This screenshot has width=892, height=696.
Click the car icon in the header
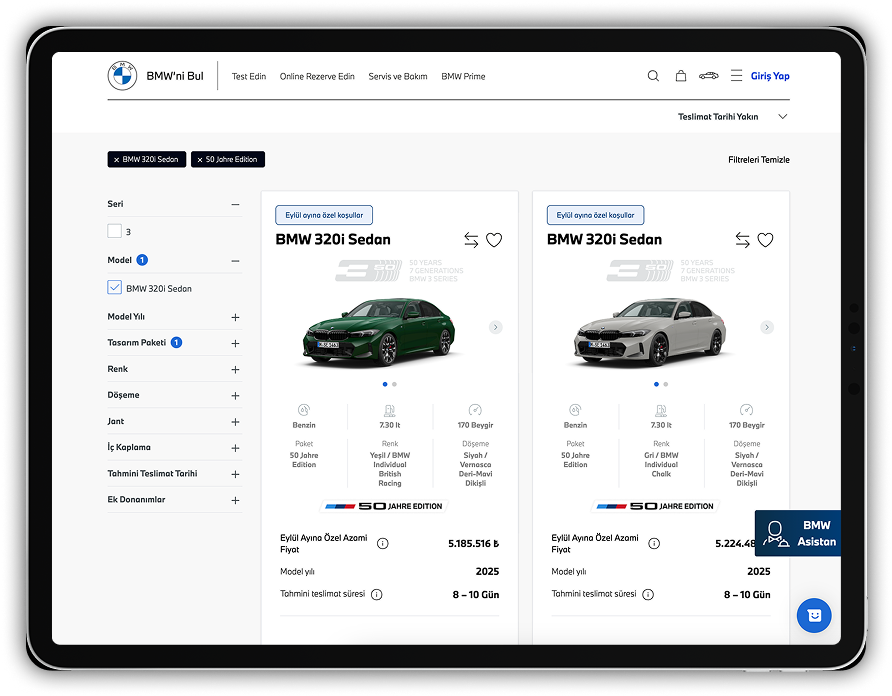[x=710, y=76]
